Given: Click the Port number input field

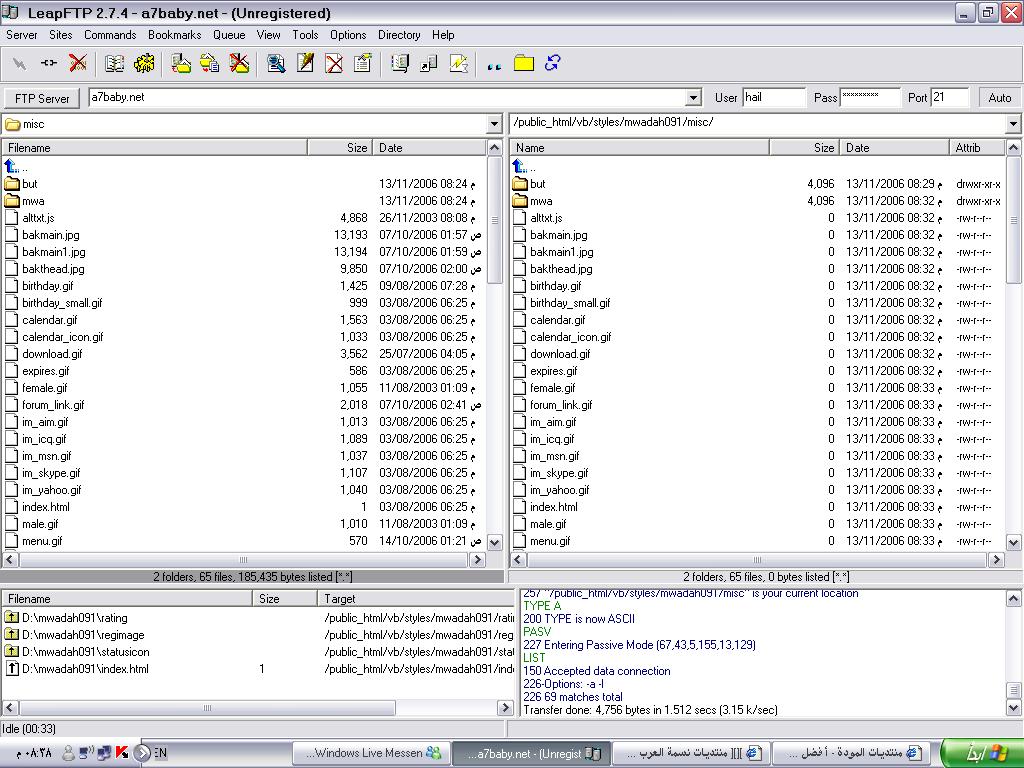Looking at the screenshot, I should pyautogui.click(x=949, y=98).
